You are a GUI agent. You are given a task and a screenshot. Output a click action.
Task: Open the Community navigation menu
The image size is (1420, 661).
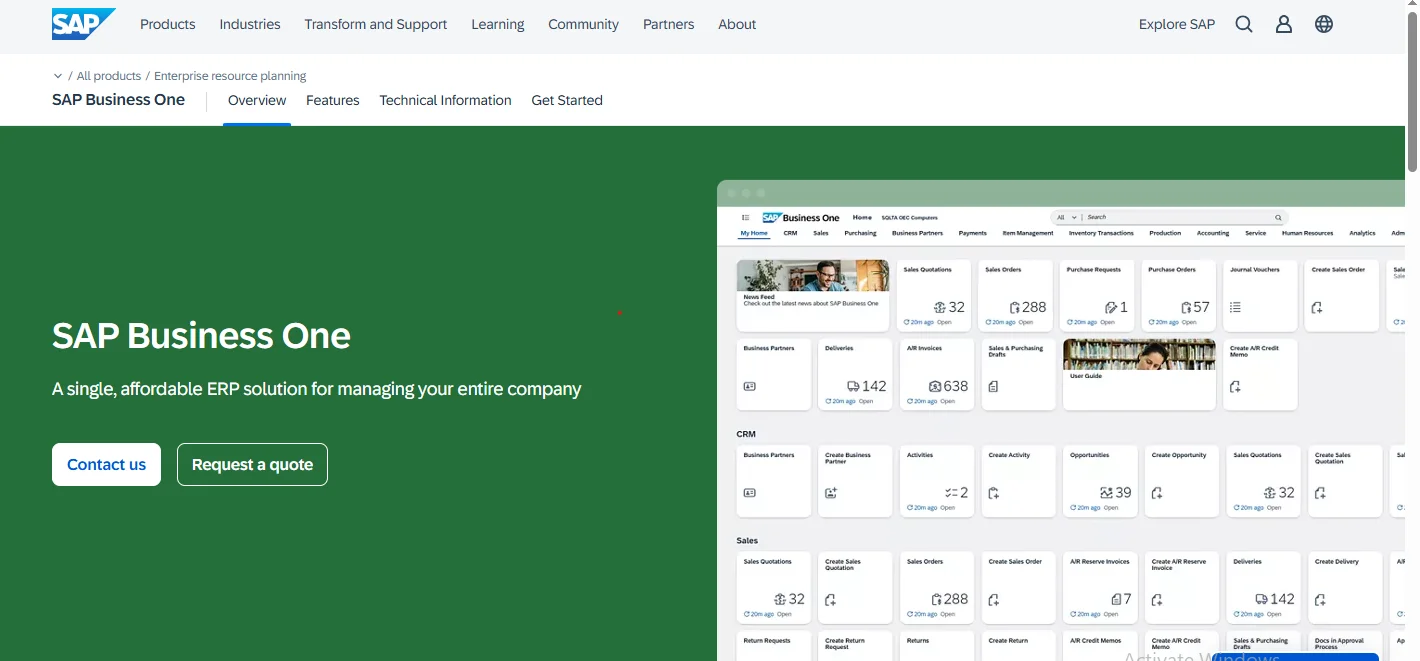583,24
